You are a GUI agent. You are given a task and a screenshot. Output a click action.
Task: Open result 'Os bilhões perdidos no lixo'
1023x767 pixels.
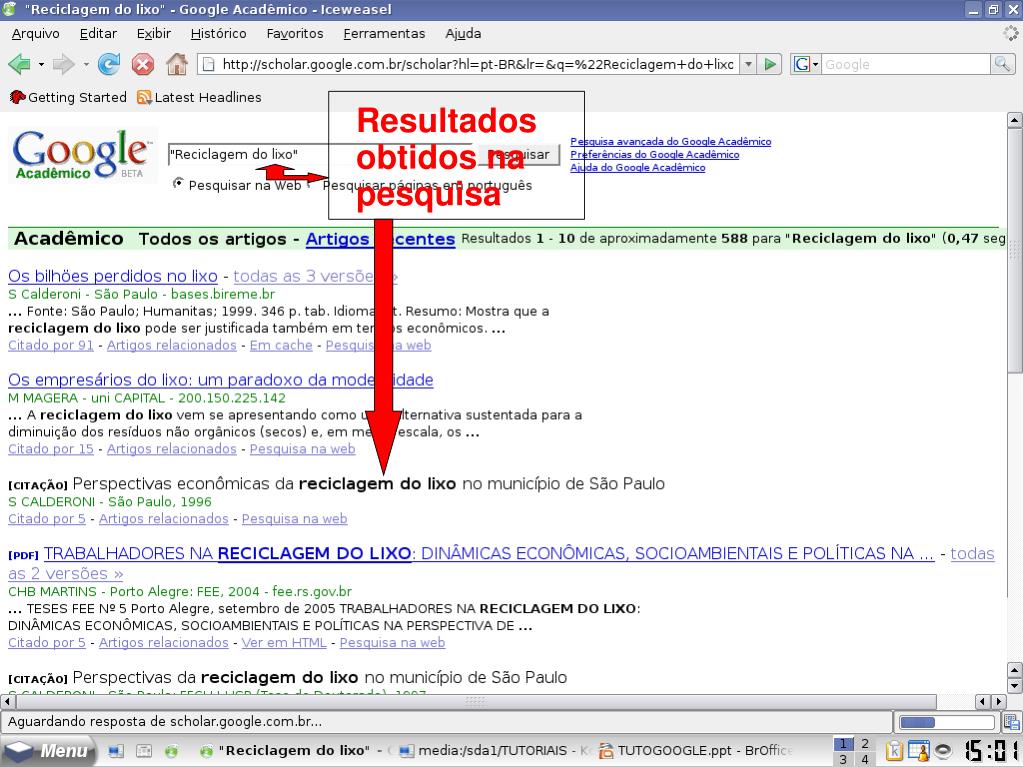(113, 276)
